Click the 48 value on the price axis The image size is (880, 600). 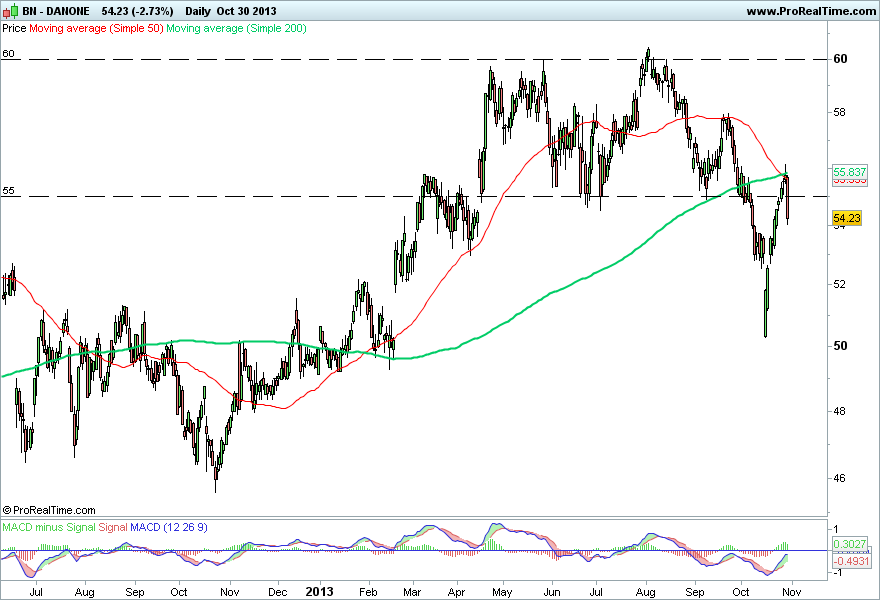840,411
